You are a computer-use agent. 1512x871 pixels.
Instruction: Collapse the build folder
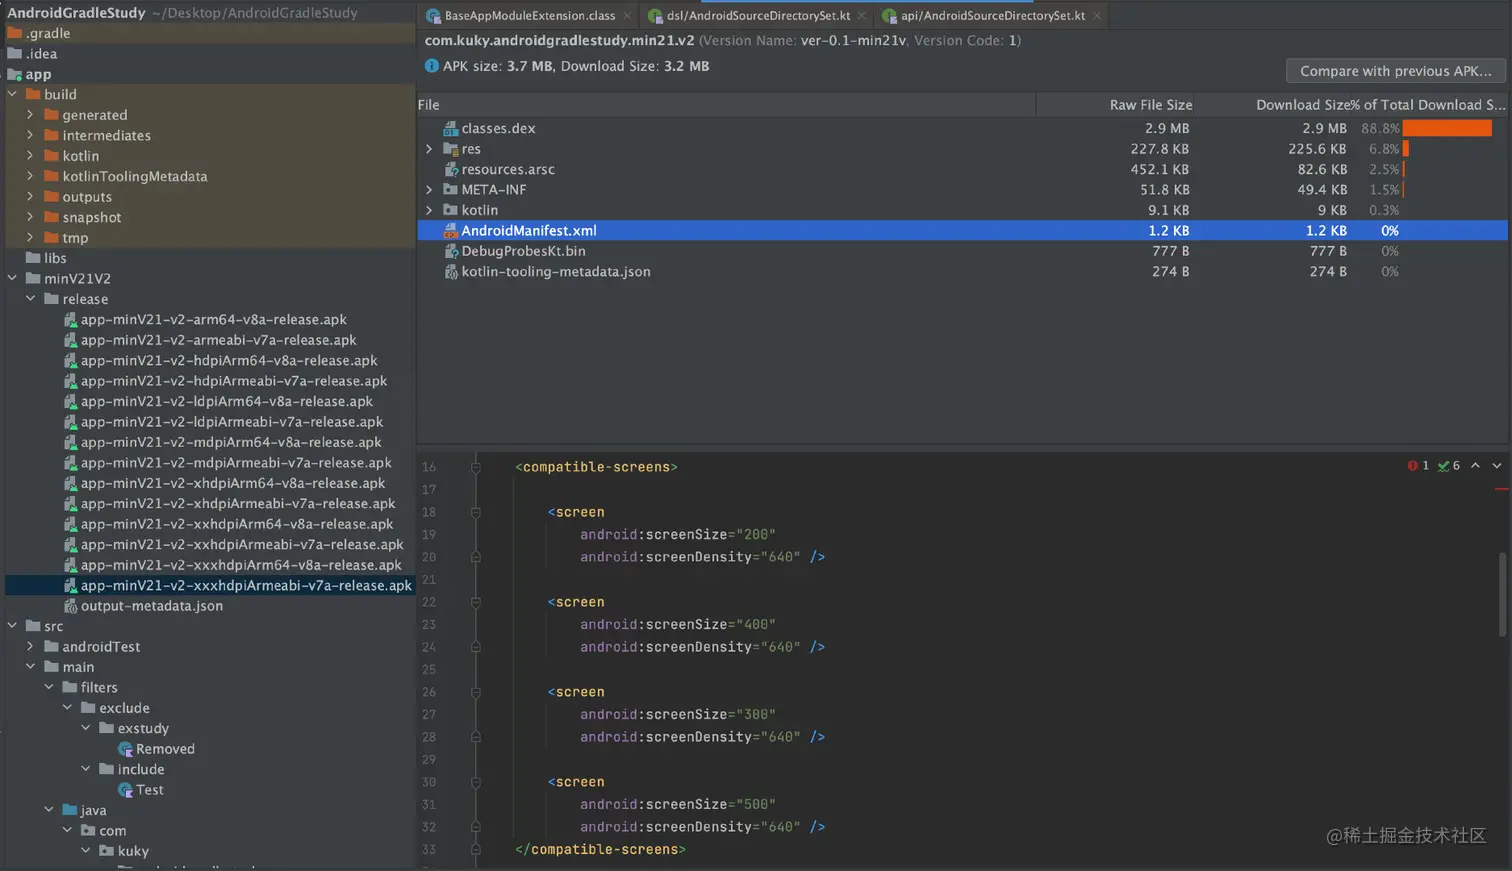(12, 95)
